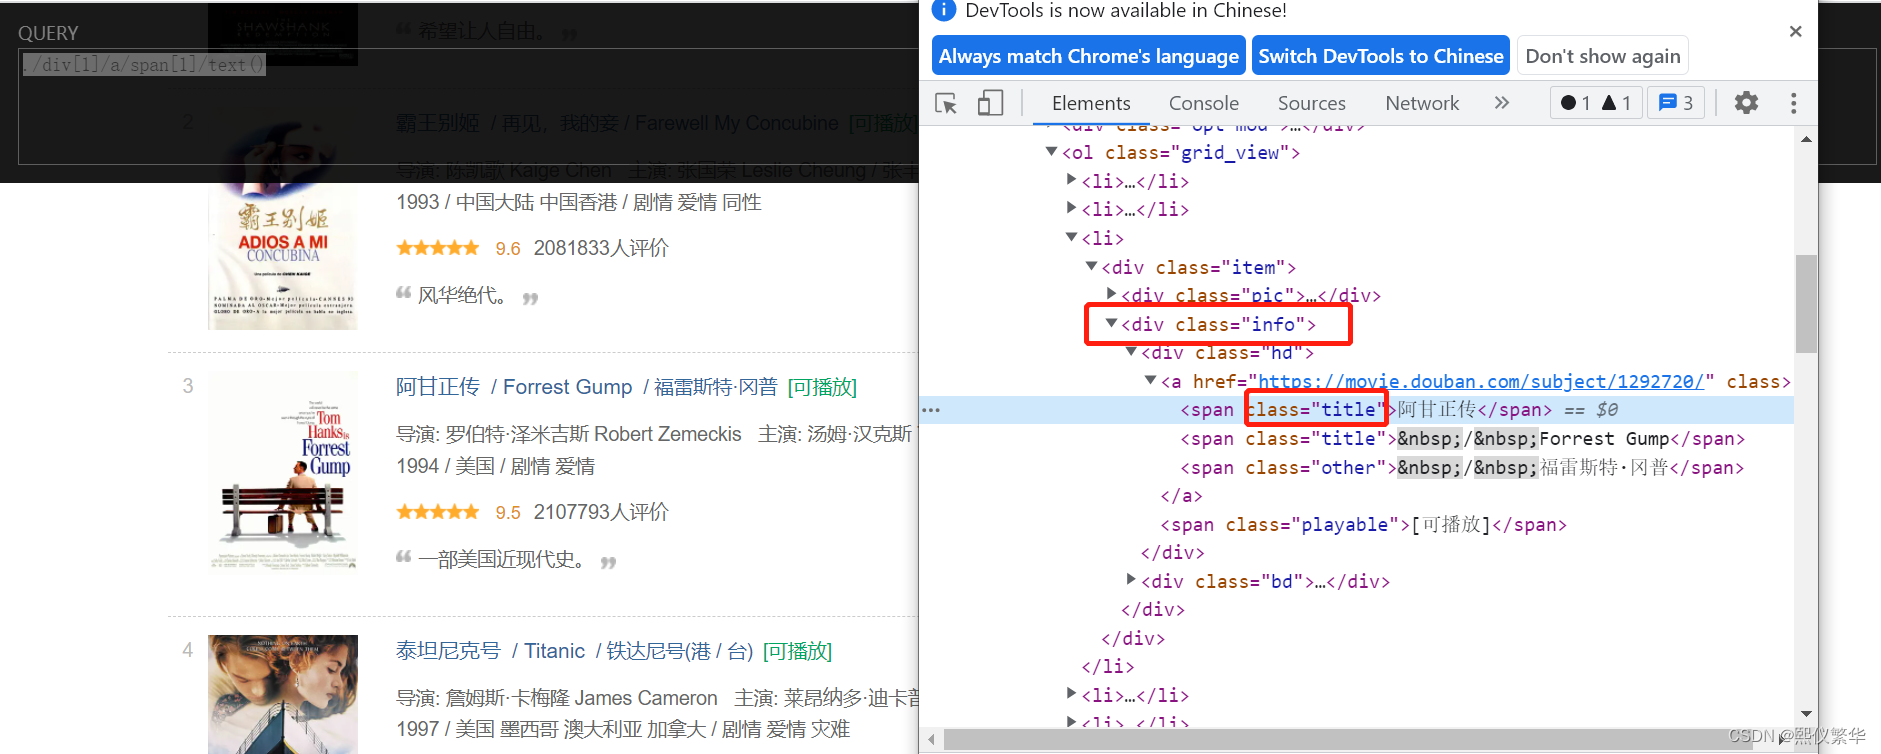1881x754 pixels.
Task: Open the movie.douban.com subject link in Elements
Action: click(1480, 381)
